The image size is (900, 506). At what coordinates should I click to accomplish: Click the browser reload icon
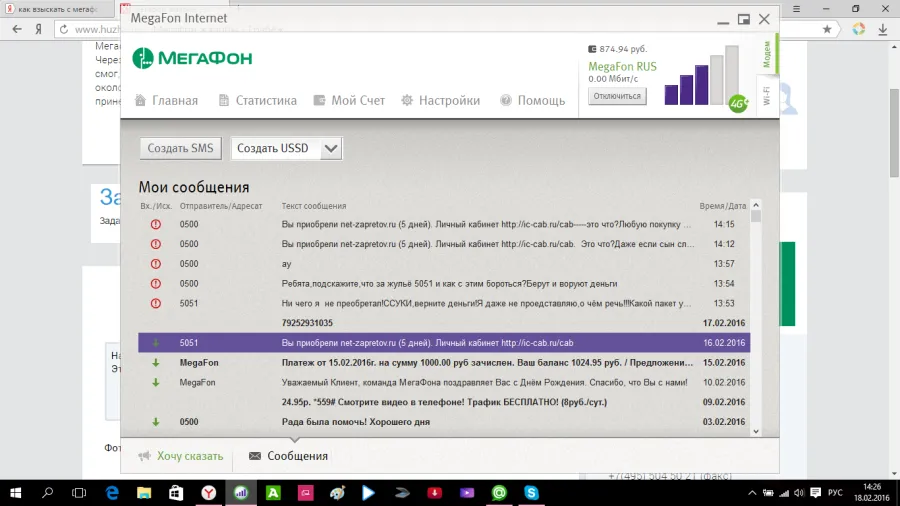click(x=64, y=29)
